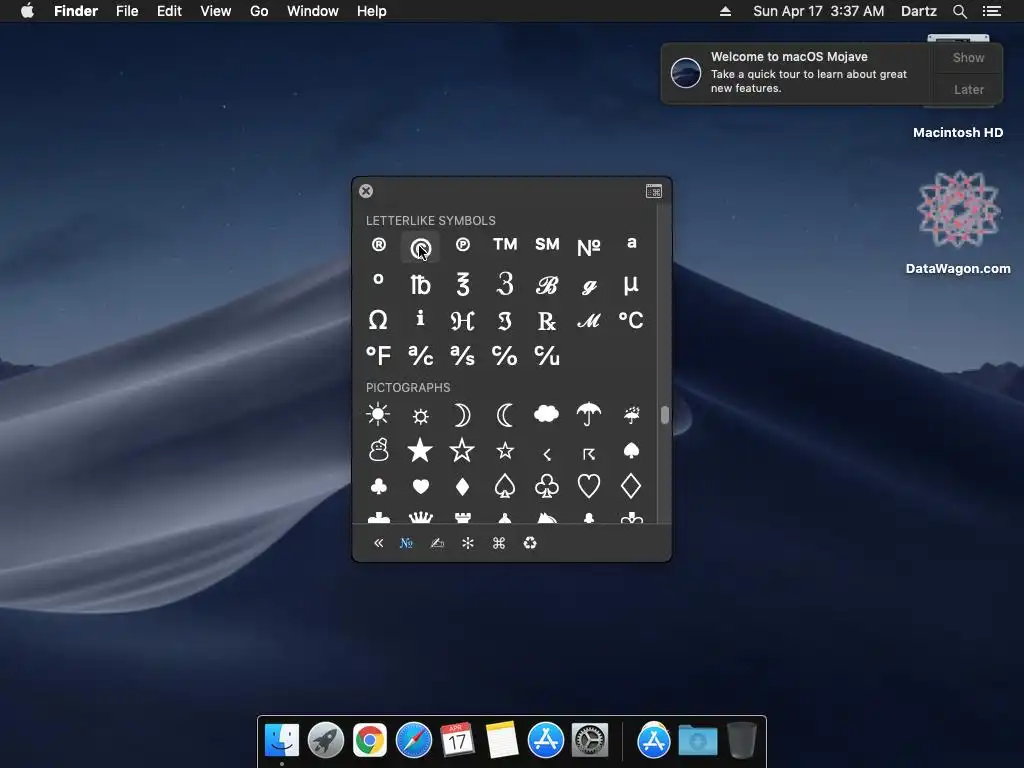Open the View menu
1024x768 pixels.
click(216, 11)
